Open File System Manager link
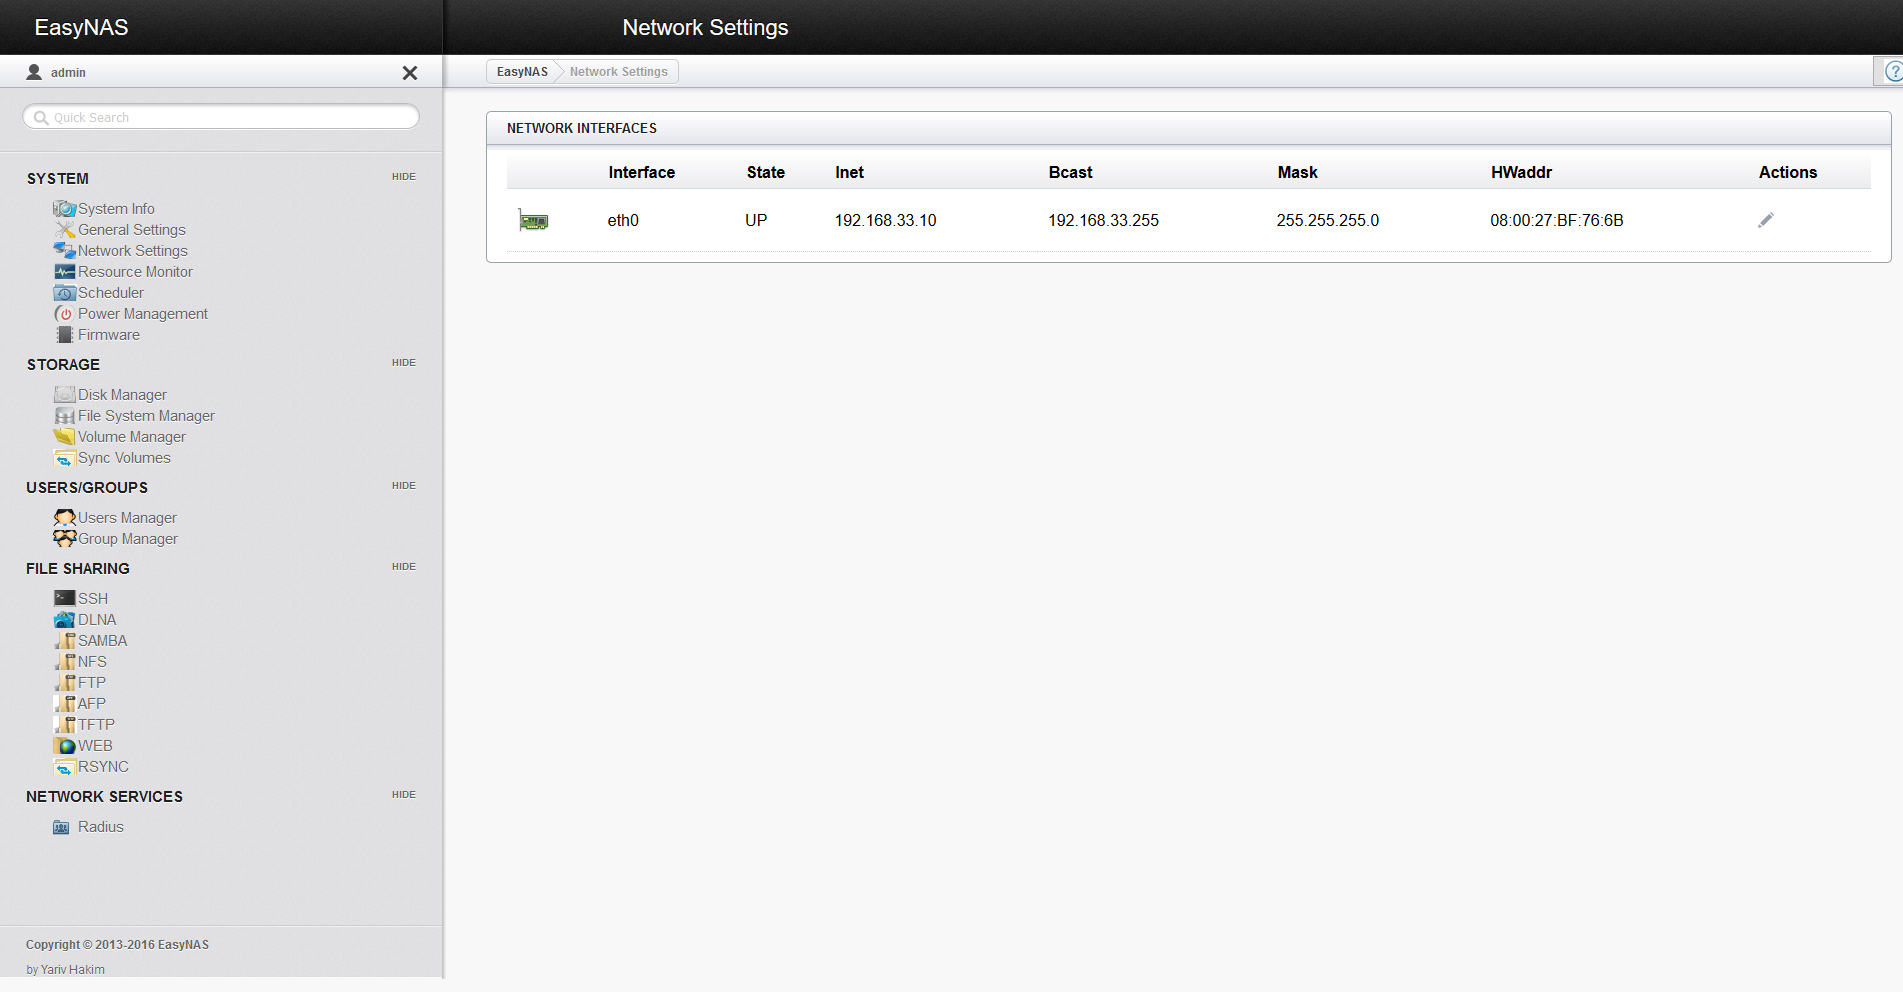1903x992 pixels. [147, 416]
